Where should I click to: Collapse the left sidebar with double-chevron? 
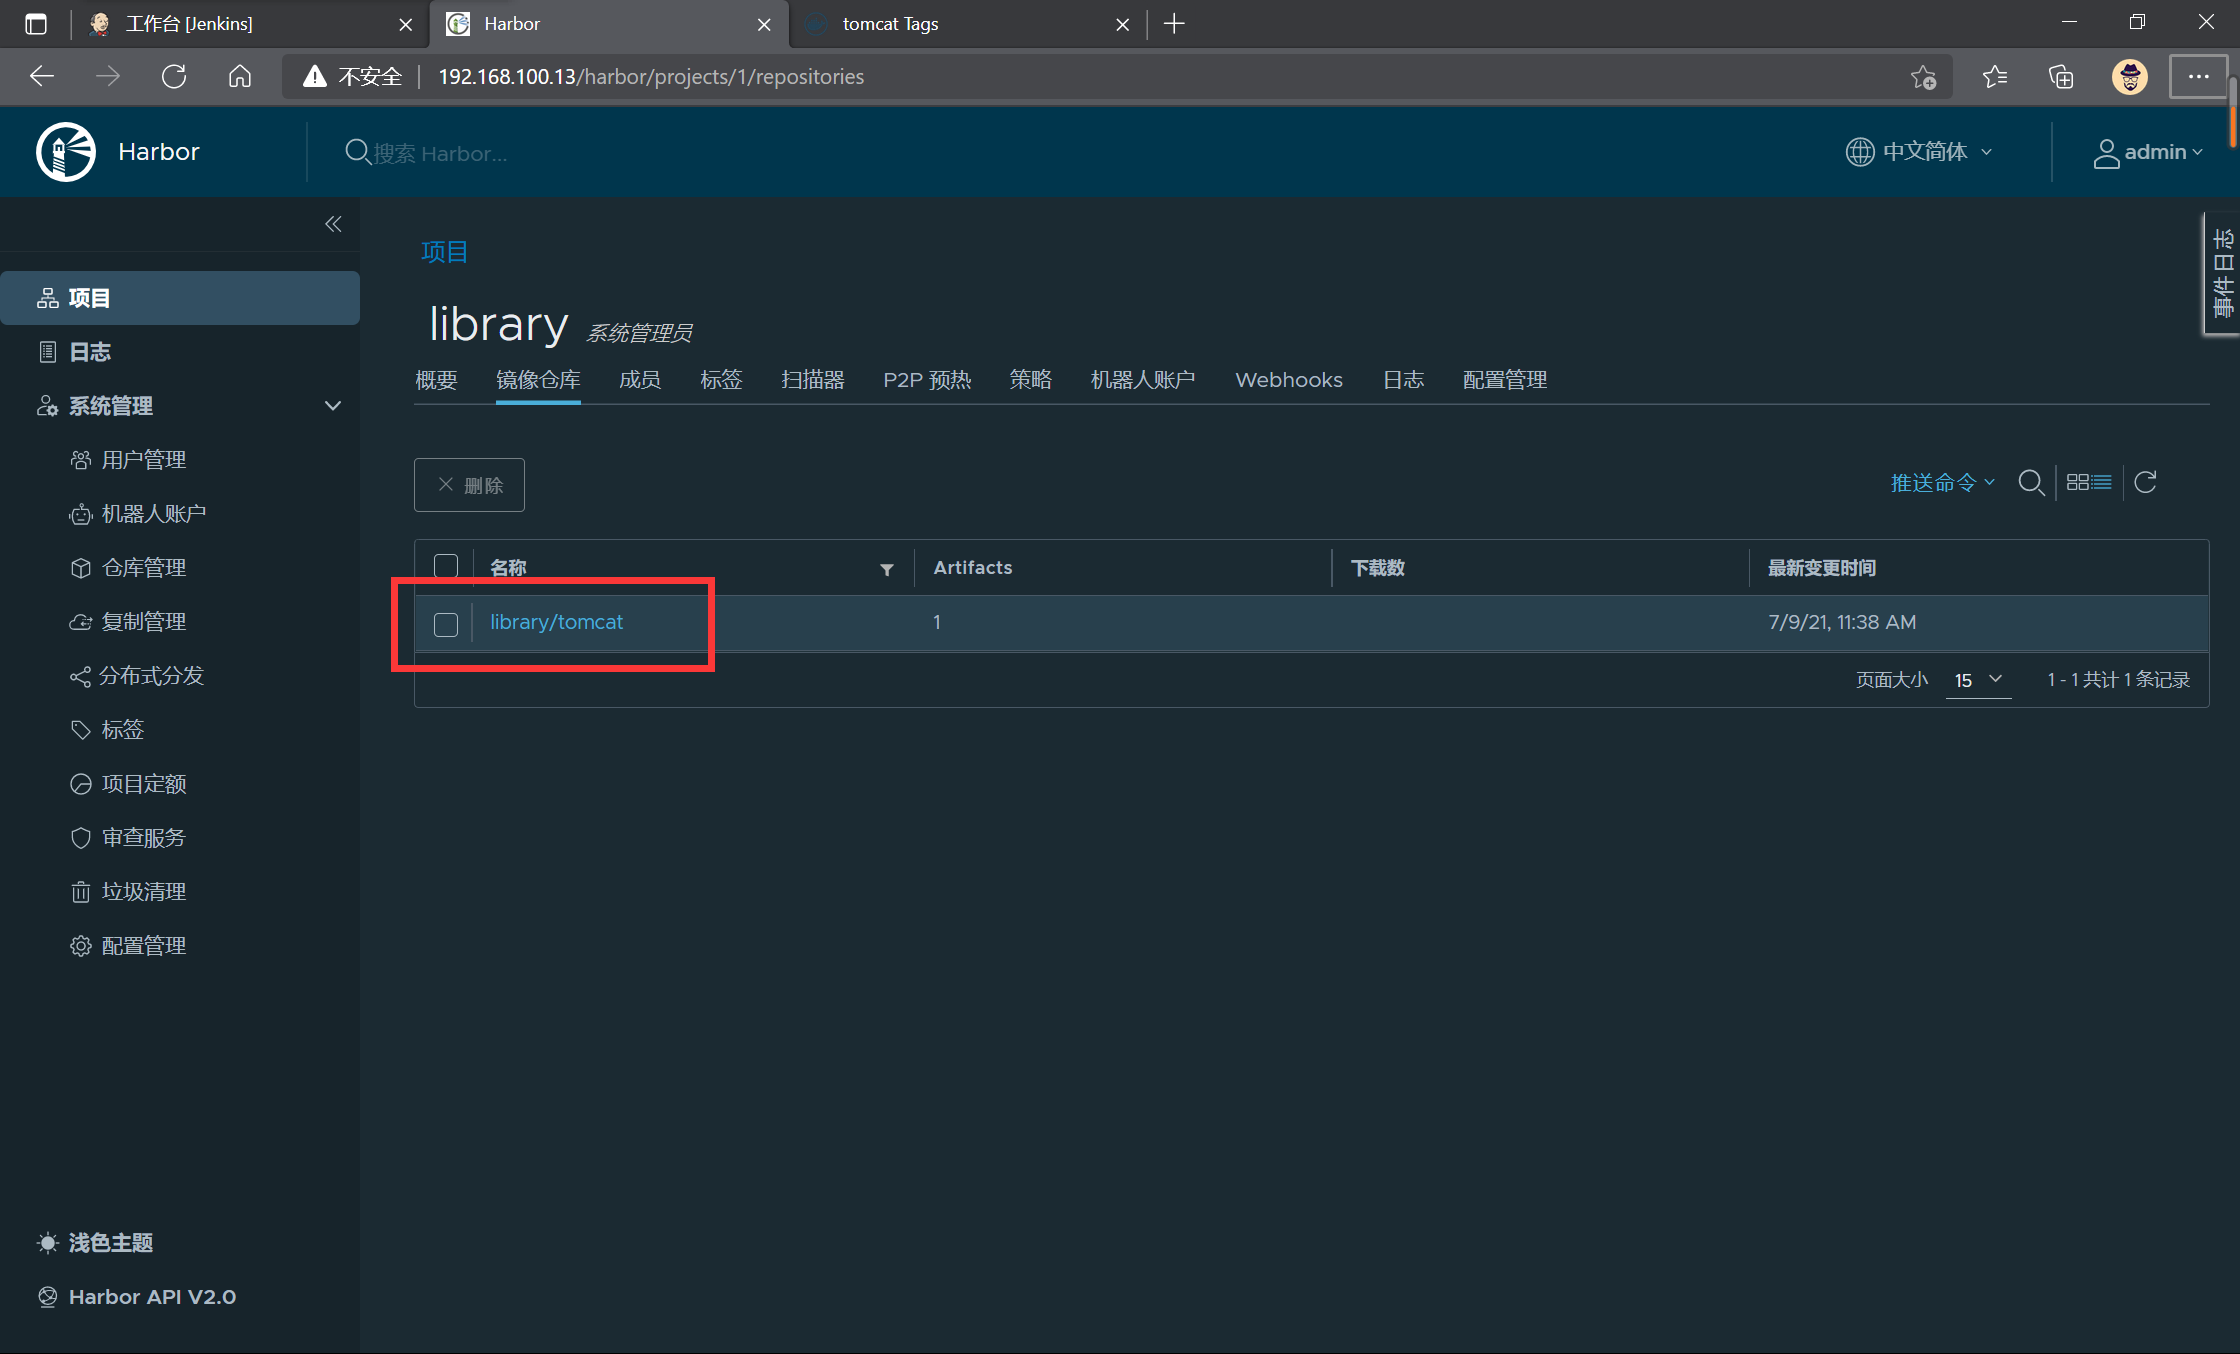click(333, 224)
